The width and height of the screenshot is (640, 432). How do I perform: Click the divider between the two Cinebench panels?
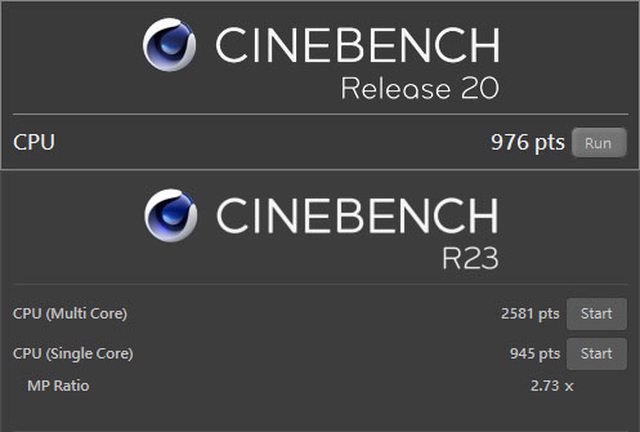(320, 171)
